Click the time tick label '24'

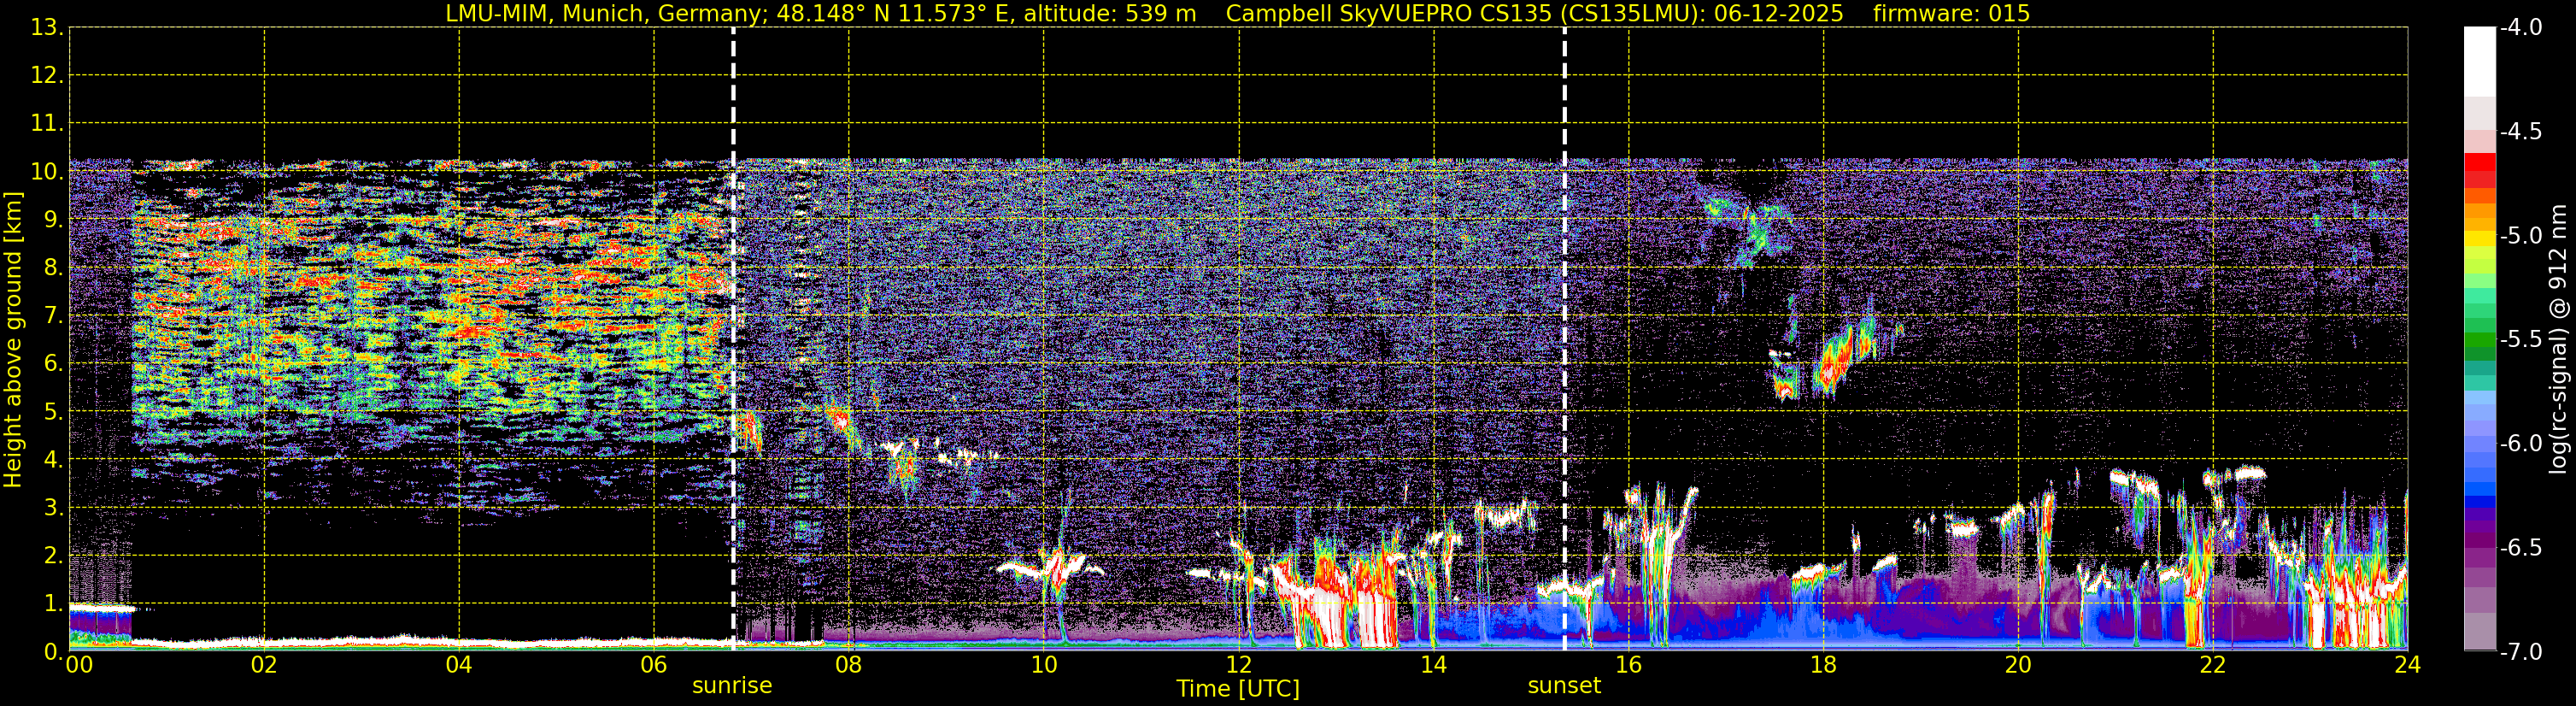[2407, 665]
